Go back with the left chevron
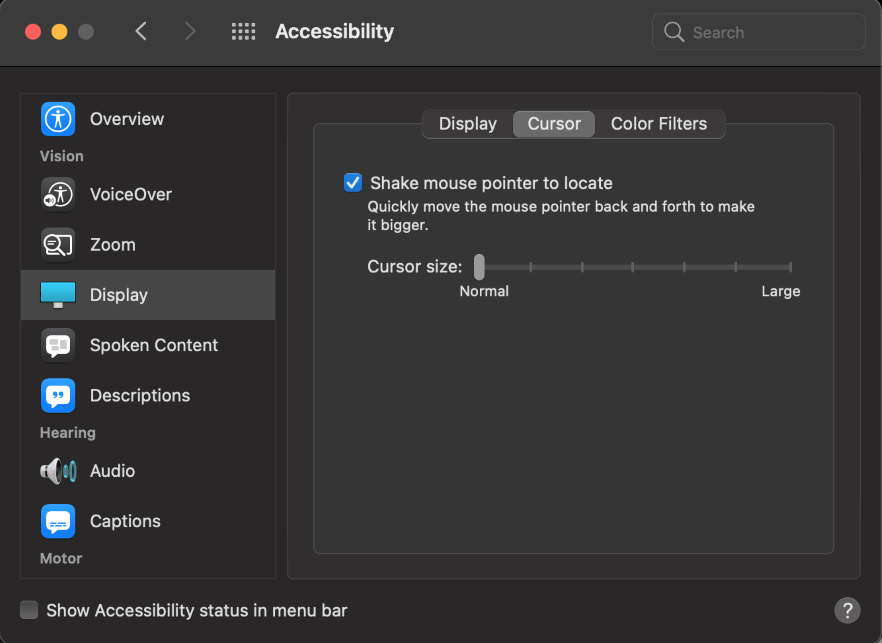Screen dimensions: 882x643 point(141,32)
